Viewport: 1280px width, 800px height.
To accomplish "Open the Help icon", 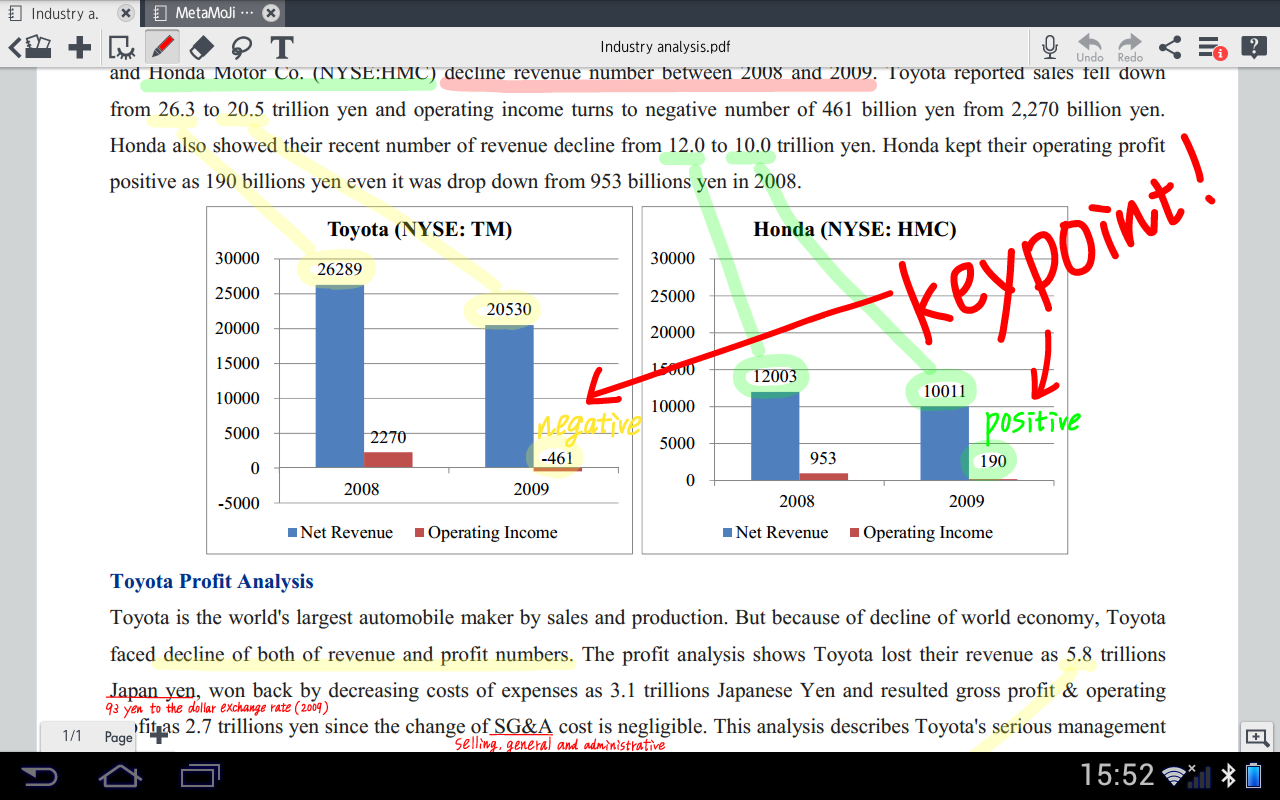I will coord(1253,47).
